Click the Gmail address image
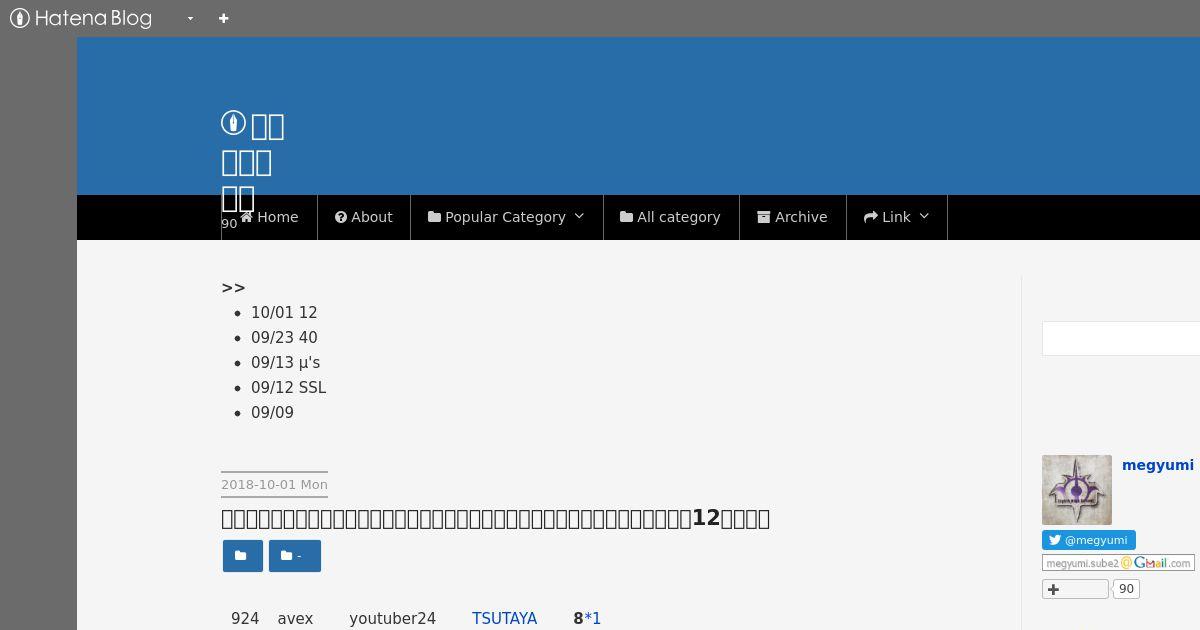This screenshot has width=1200, height=630. 1118,563
